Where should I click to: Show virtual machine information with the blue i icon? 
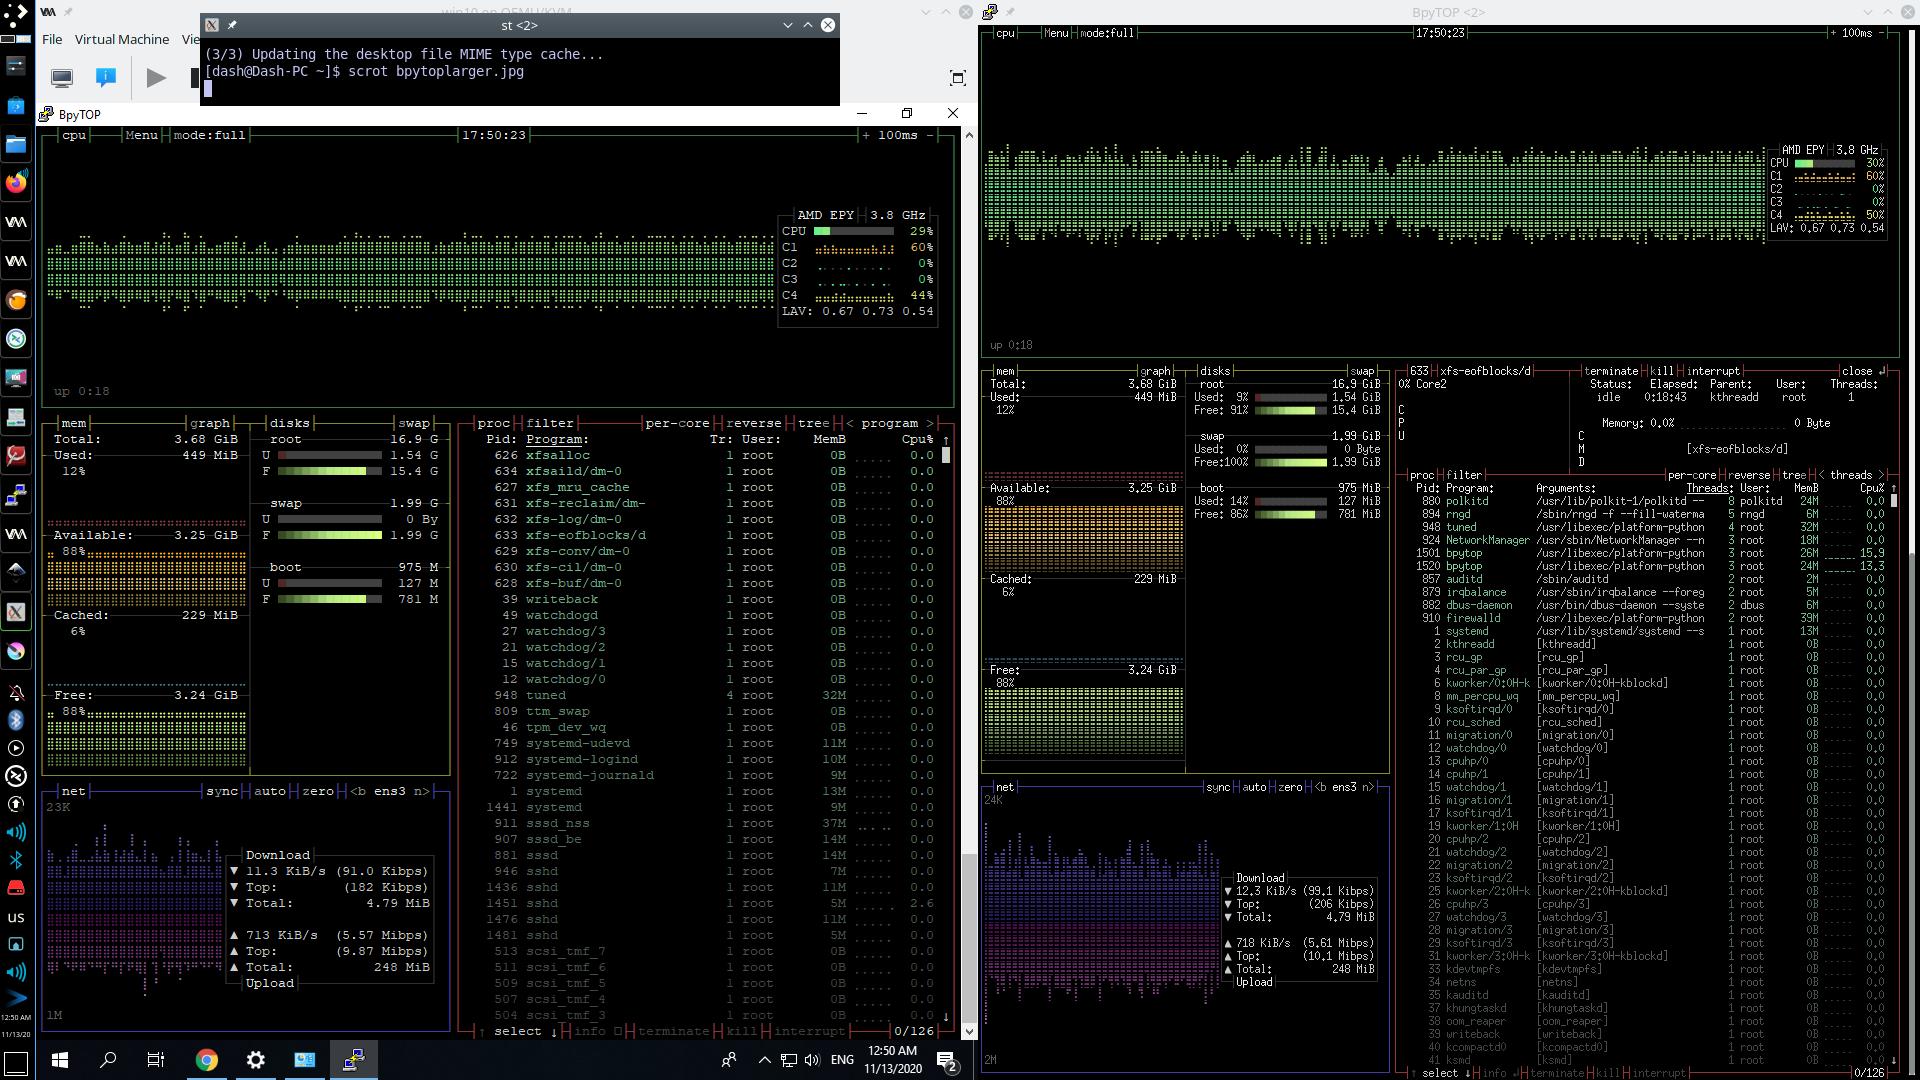pos(106,77)
